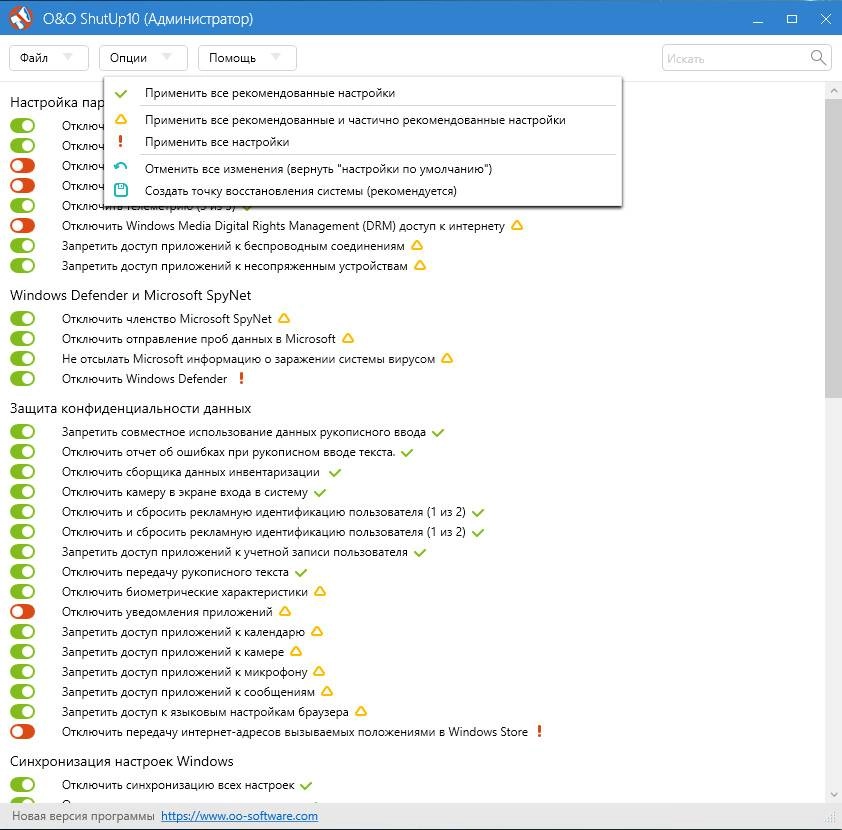842x830 pixels.
Task: Click the 'Отключить передачу рукописного текста' label
Action: [x=175, y=572]
